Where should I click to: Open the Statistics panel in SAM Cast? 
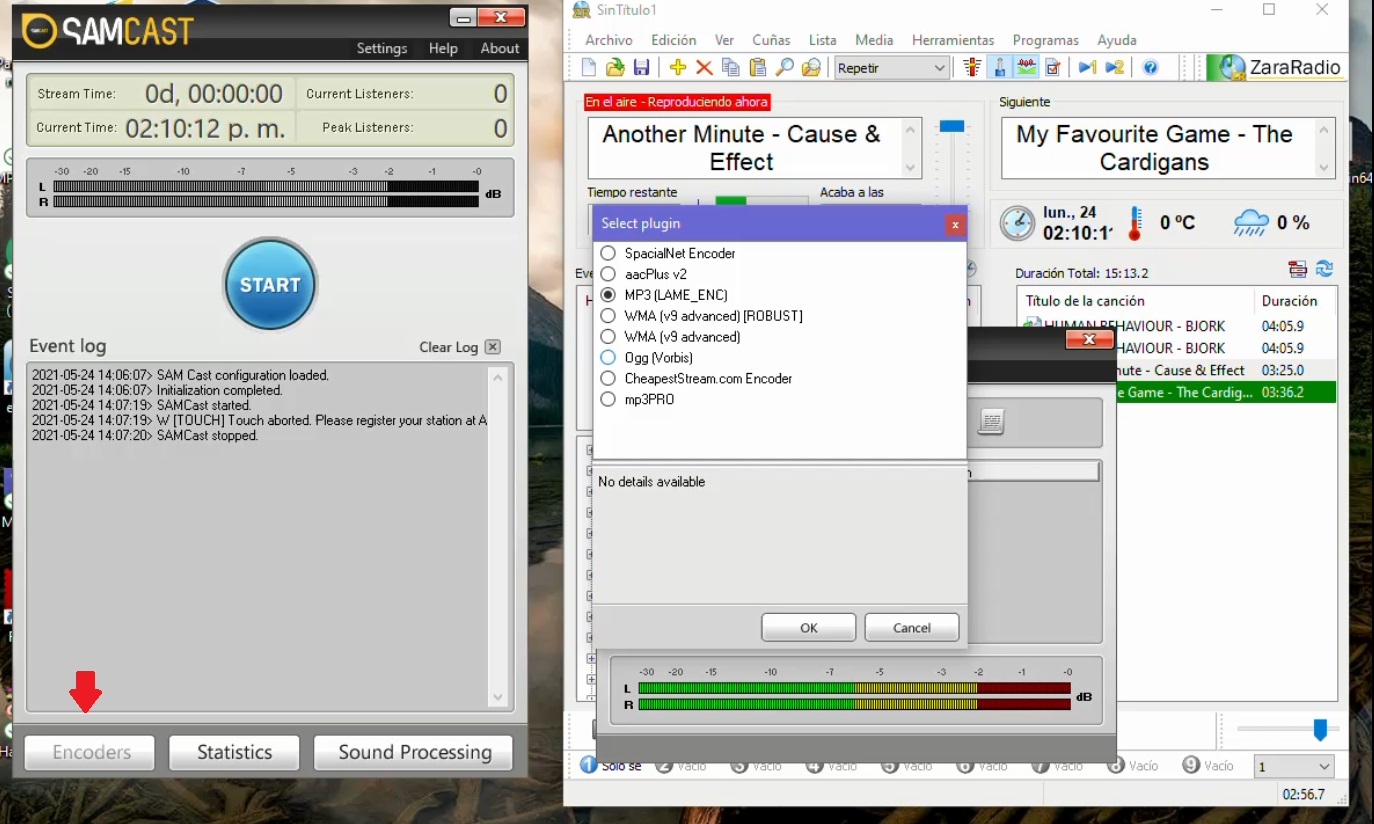point(235,752)
